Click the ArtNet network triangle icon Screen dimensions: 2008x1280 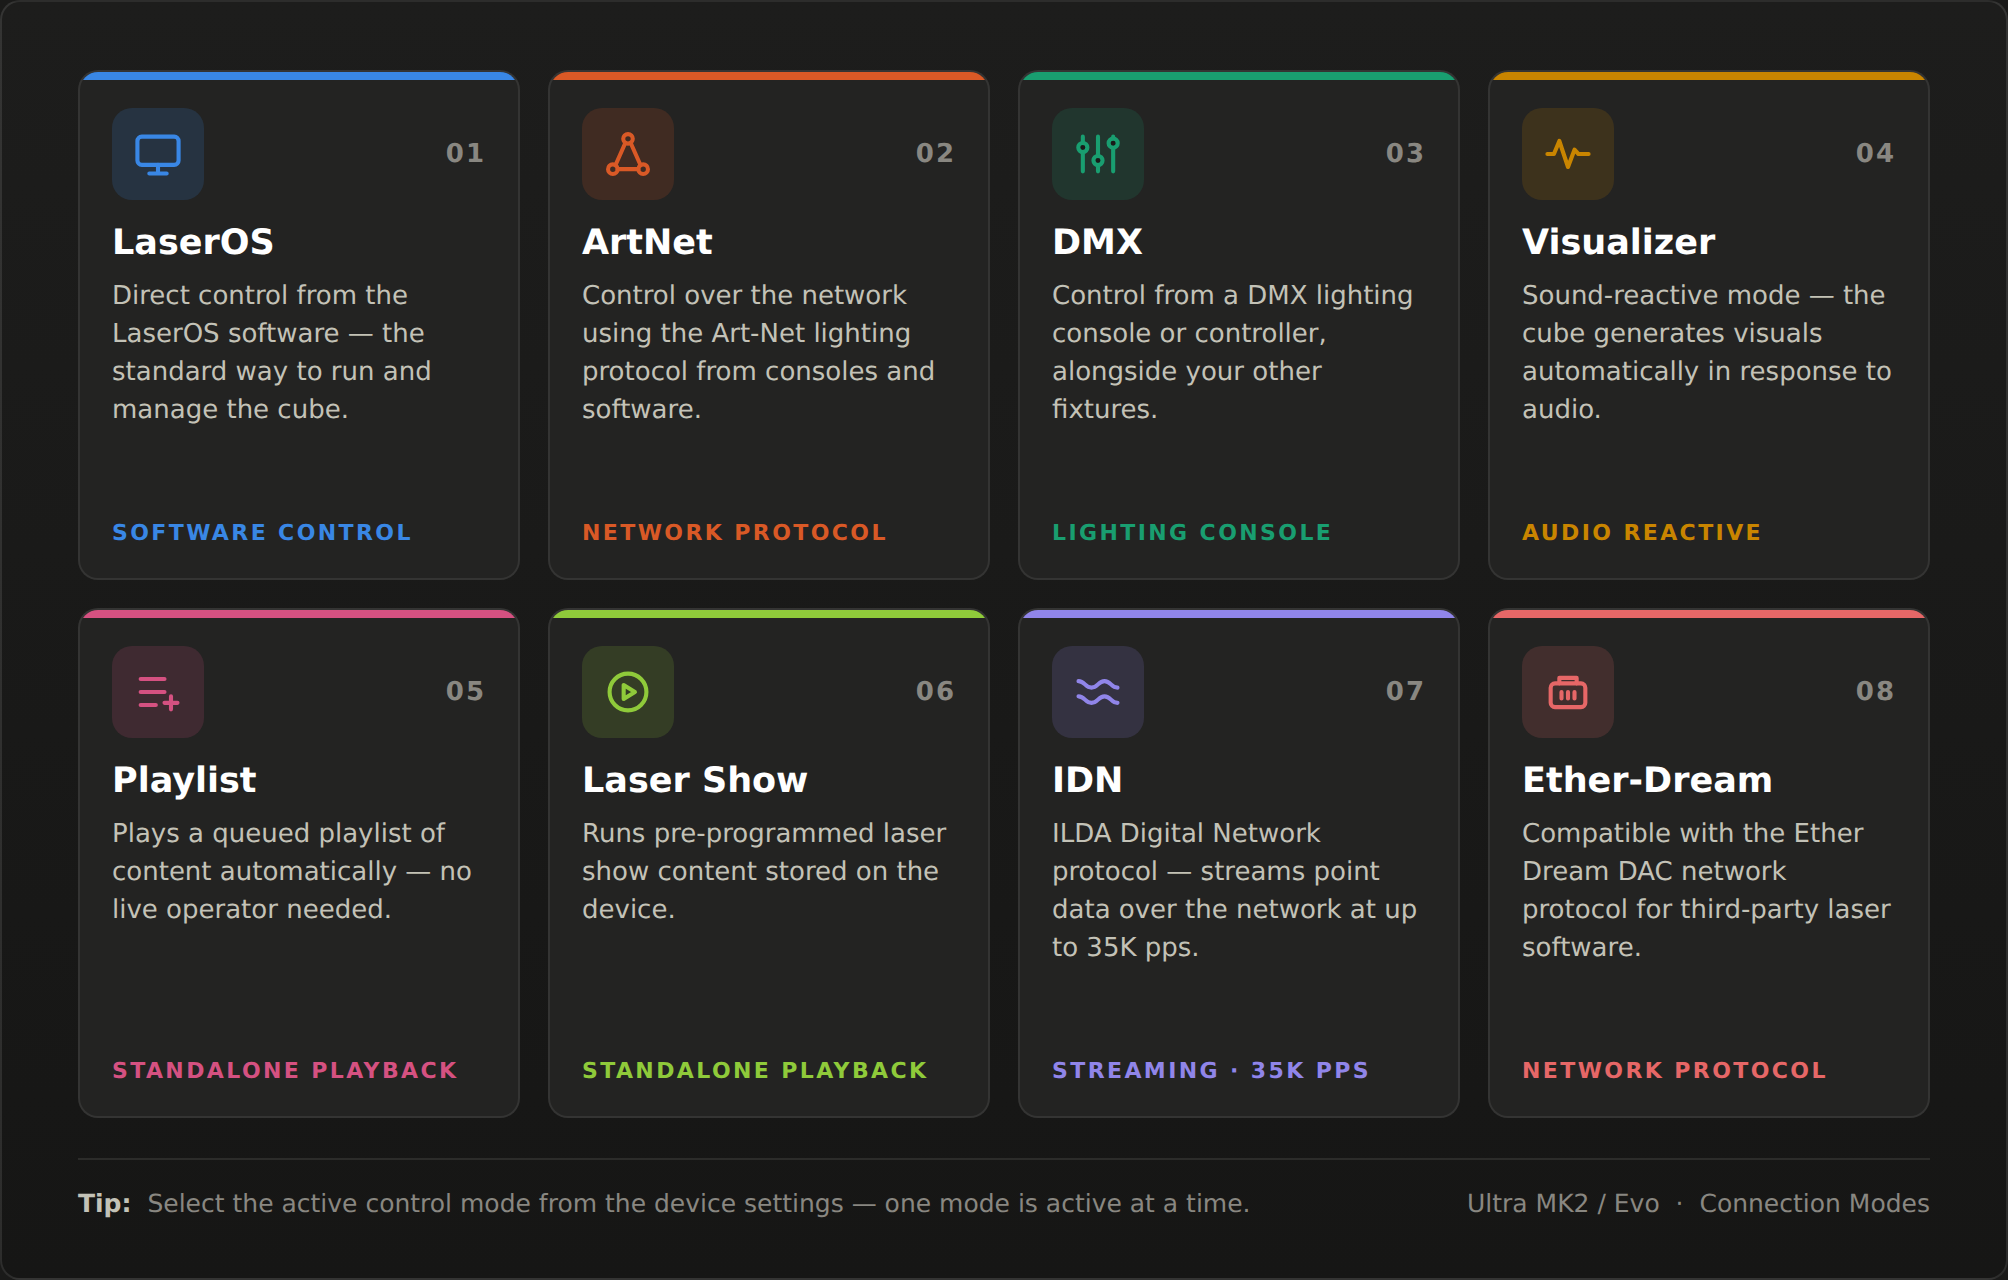pyautogui.click(x=628, y=154)
